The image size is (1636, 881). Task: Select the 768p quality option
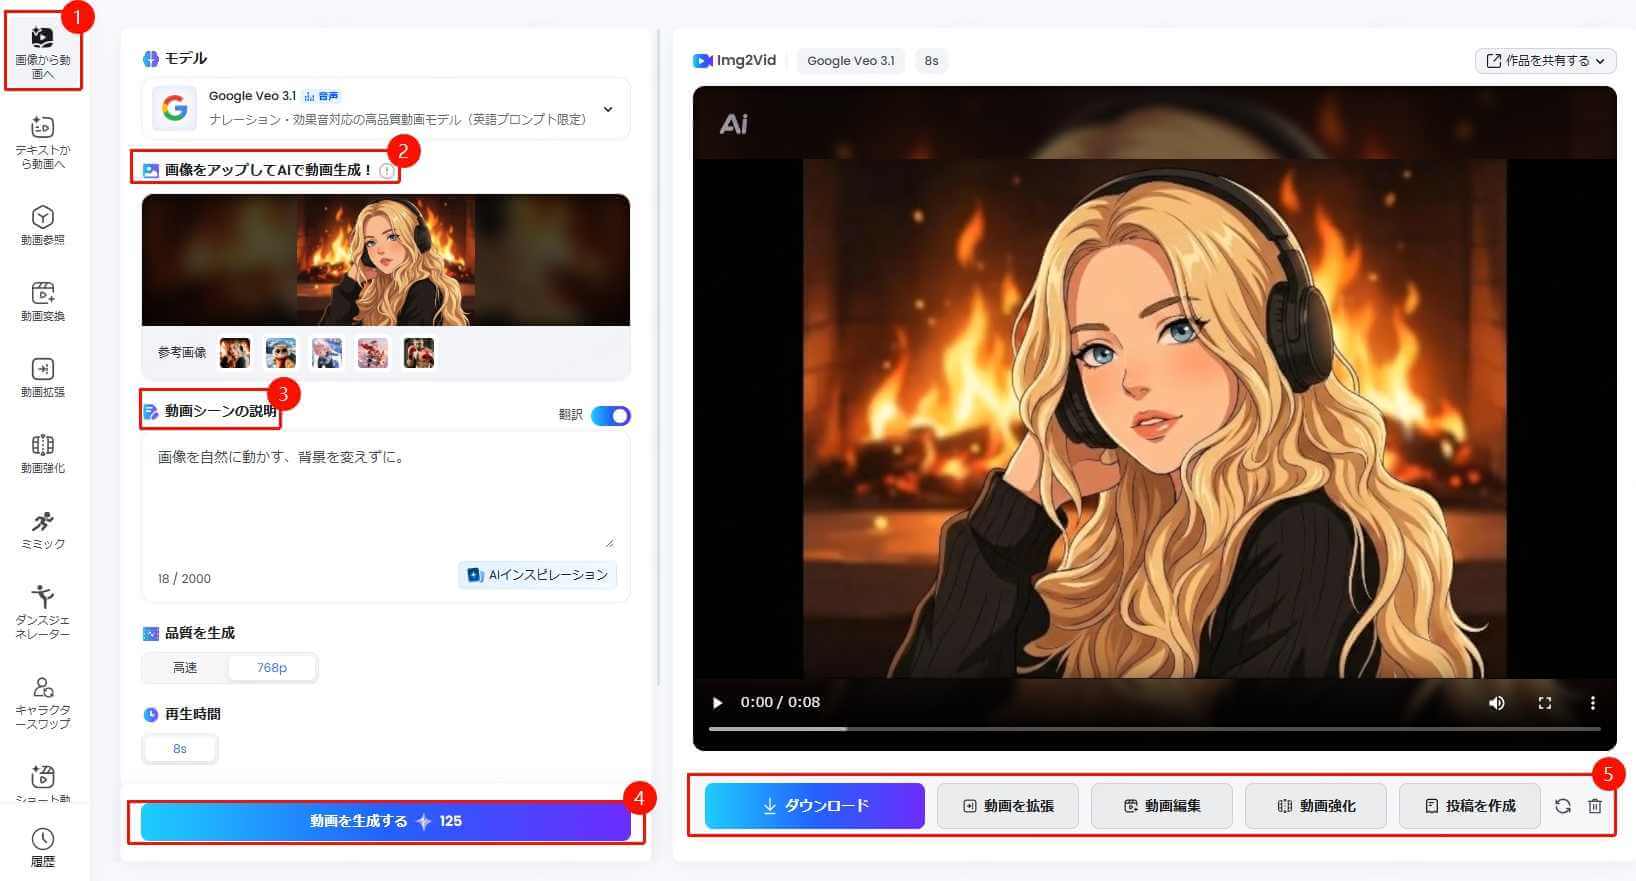(x=272, y=667)
